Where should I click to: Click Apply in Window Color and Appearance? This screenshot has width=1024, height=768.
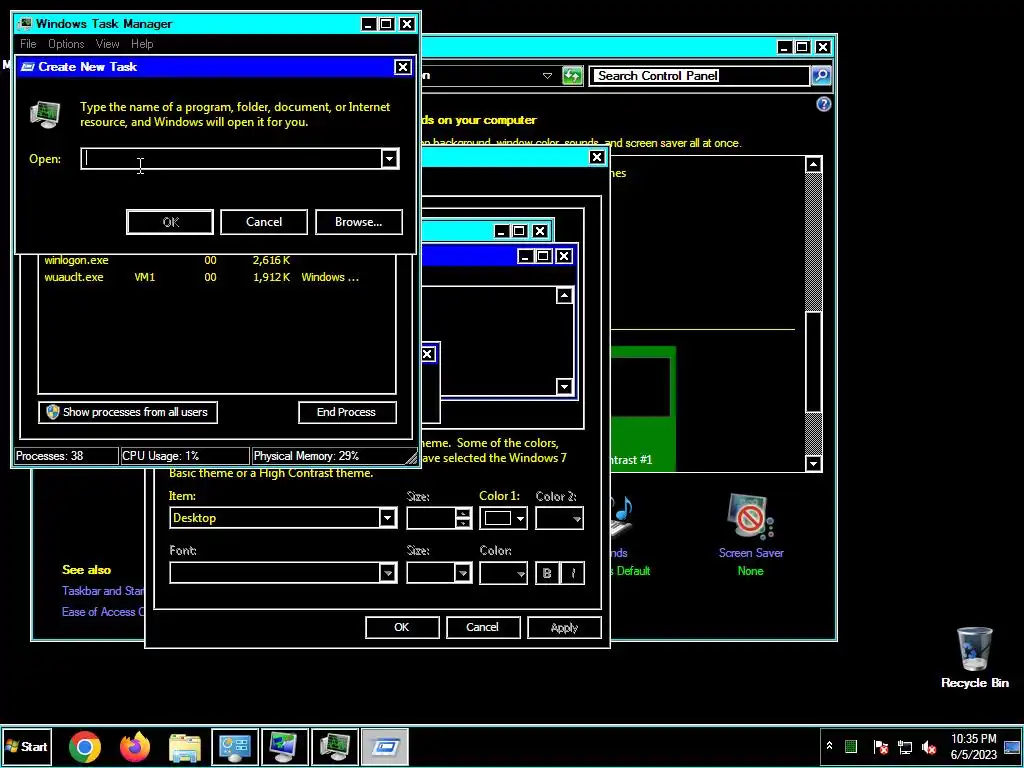coord(564,627)
